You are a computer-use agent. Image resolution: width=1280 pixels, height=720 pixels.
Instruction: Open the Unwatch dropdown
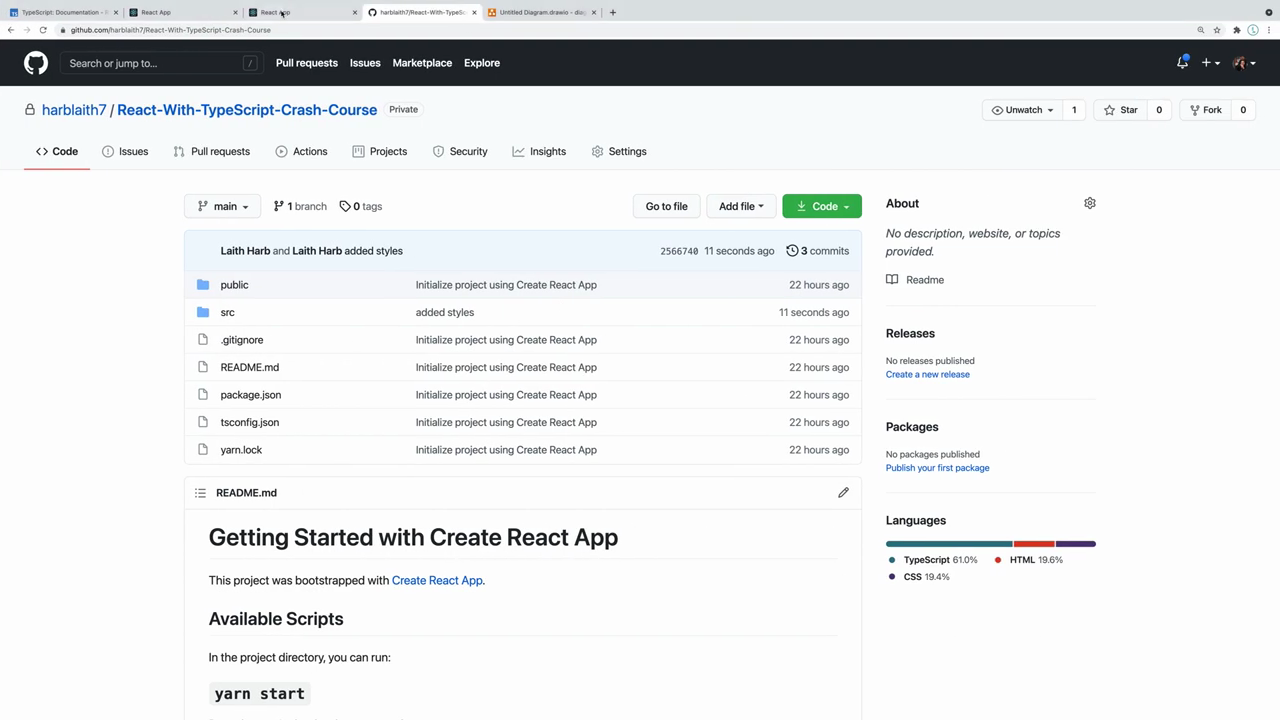[x=1022, y=110]
